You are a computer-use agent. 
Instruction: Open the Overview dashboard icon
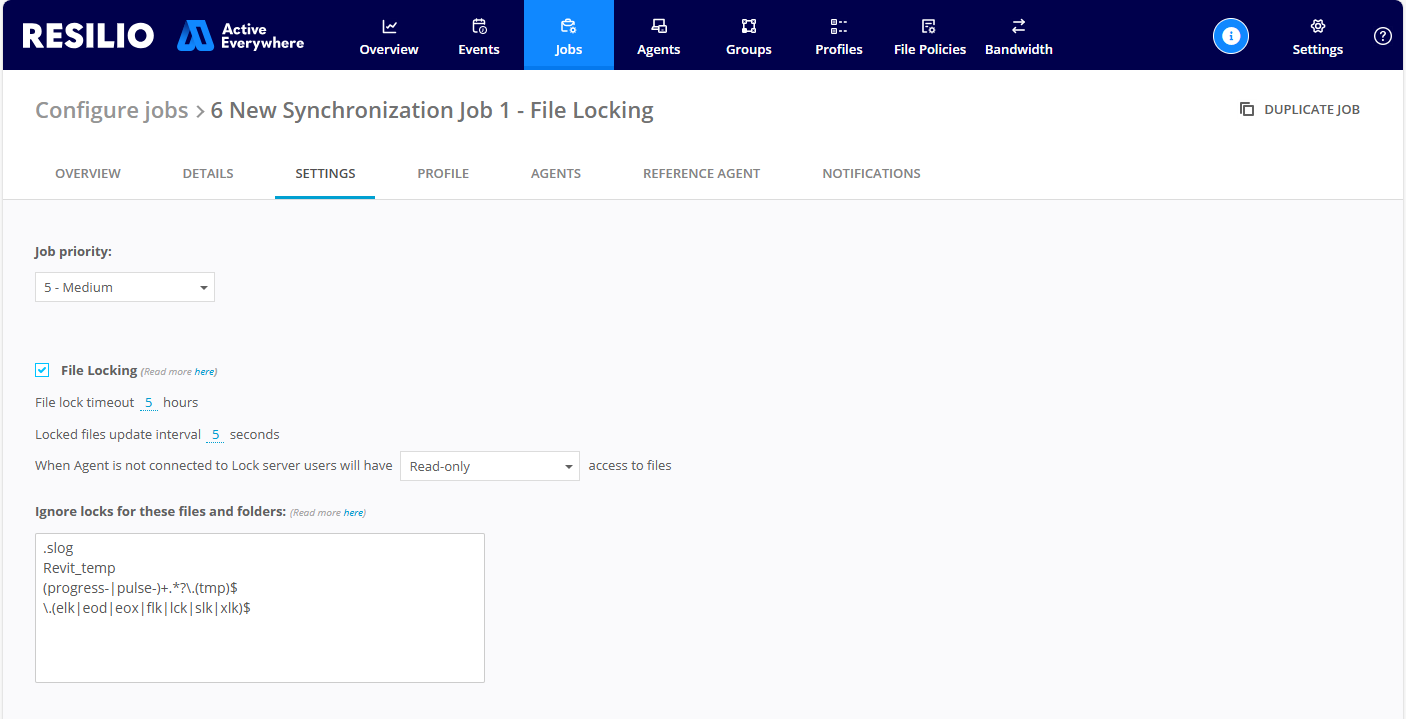[x=389, y=24]
